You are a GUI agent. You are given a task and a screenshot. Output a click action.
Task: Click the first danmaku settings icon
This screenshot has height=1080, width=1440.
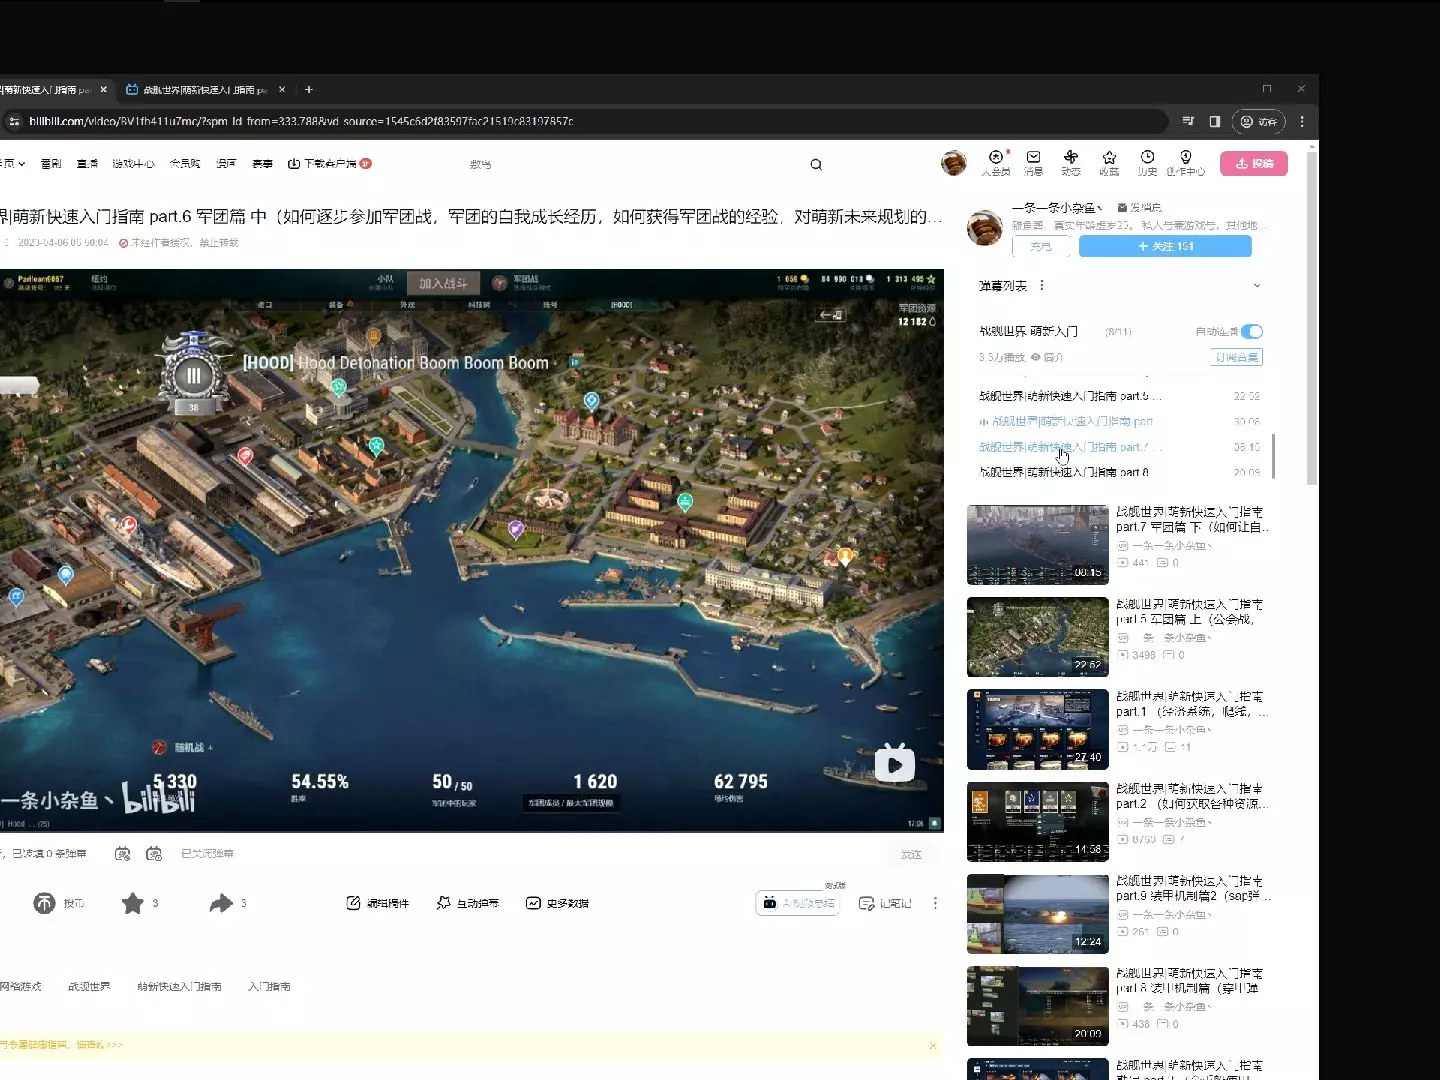tap(122, 854)
